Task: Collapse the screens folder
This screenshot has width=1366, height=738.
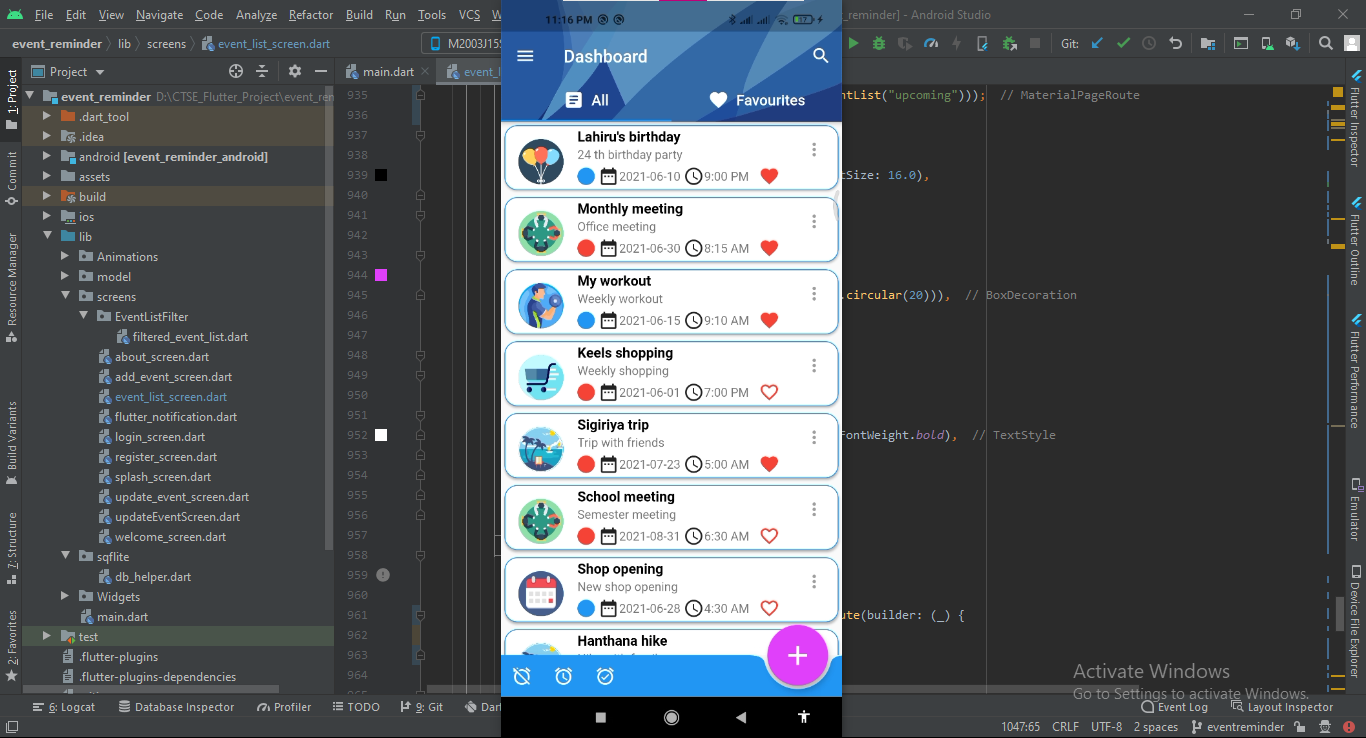Action: (x=65, y=297)
